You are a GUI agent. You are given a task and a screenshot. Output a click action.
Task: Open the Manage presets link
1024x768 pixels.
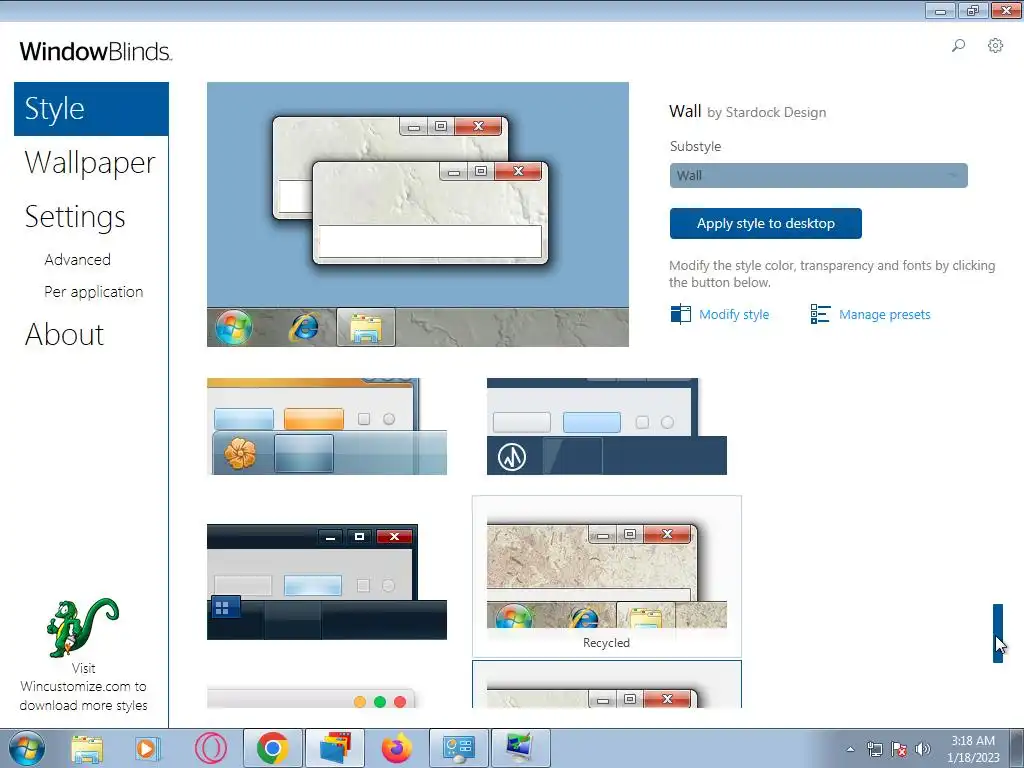click(x=884, y=315)
